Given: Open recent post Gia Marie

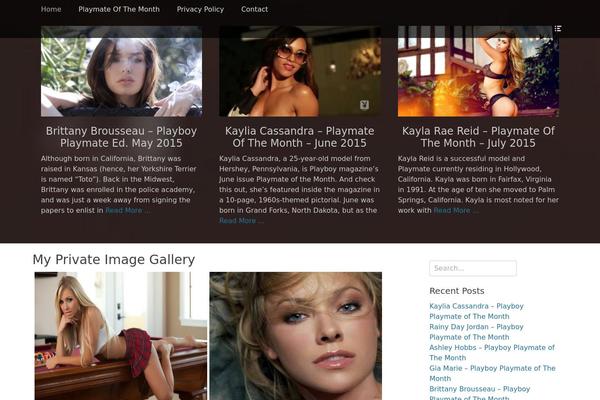Looking at the screenshot, I should (492, 373).
